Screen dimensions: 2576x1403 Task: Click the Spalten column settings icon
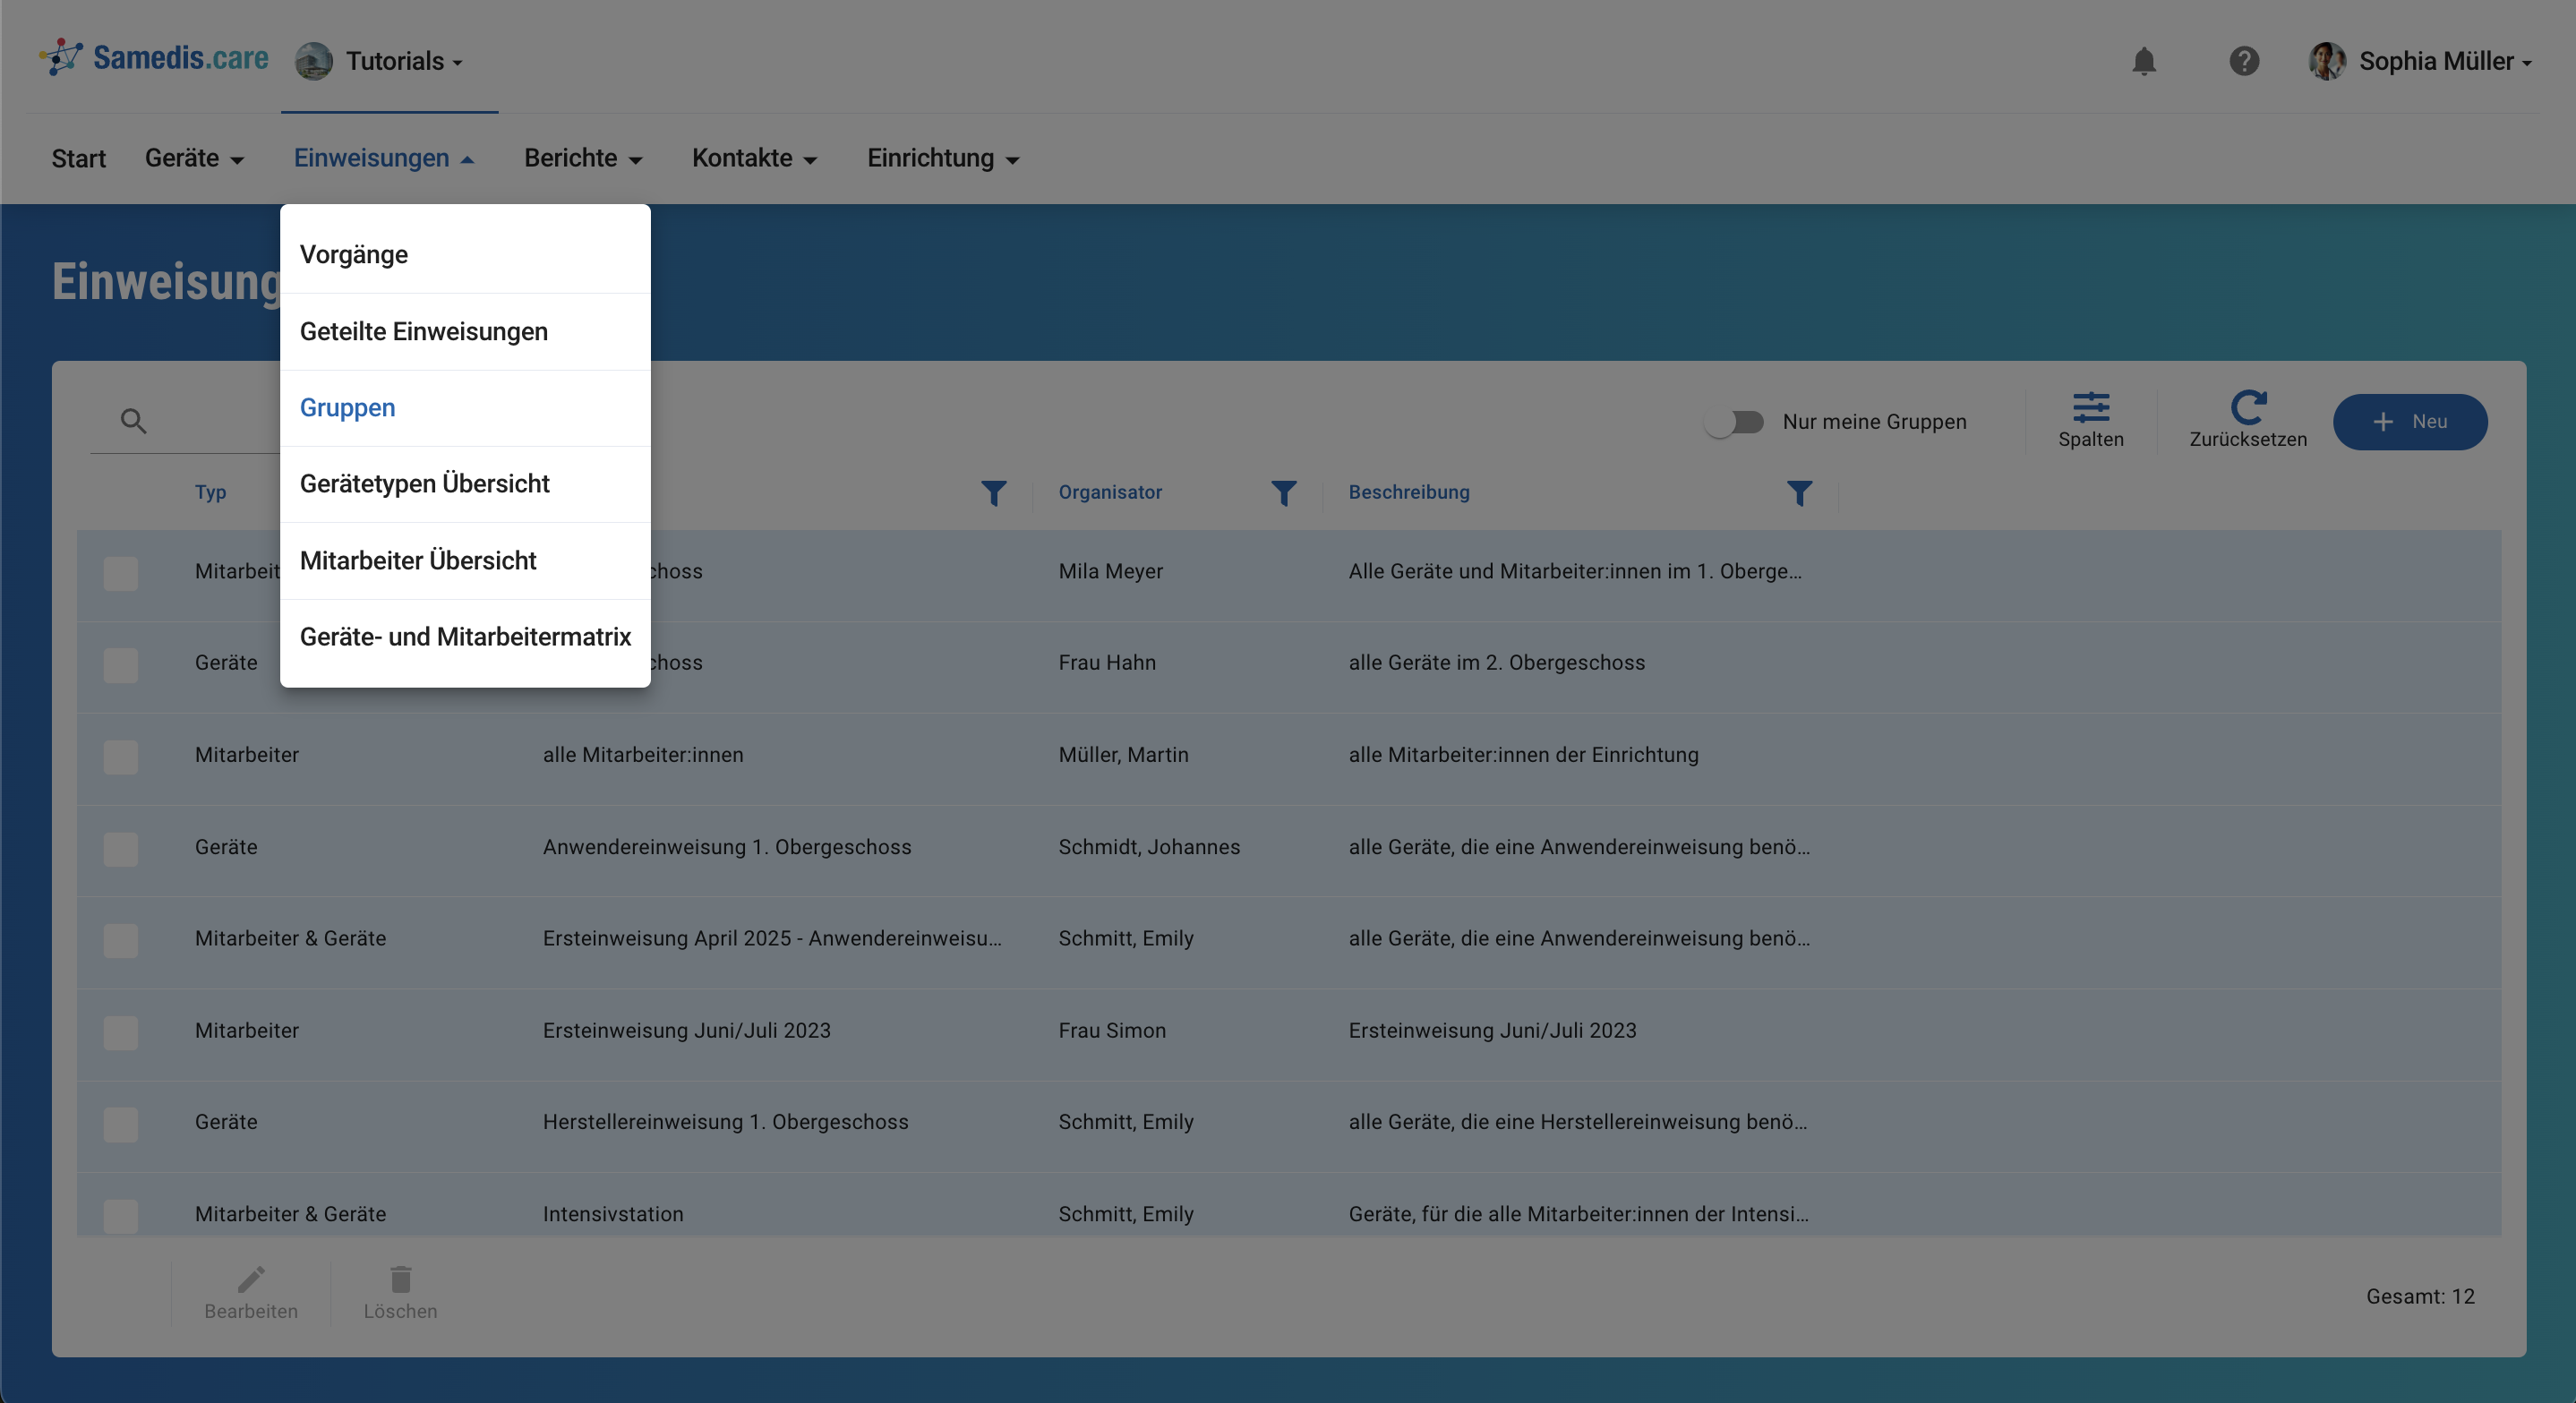[2091, 409]
